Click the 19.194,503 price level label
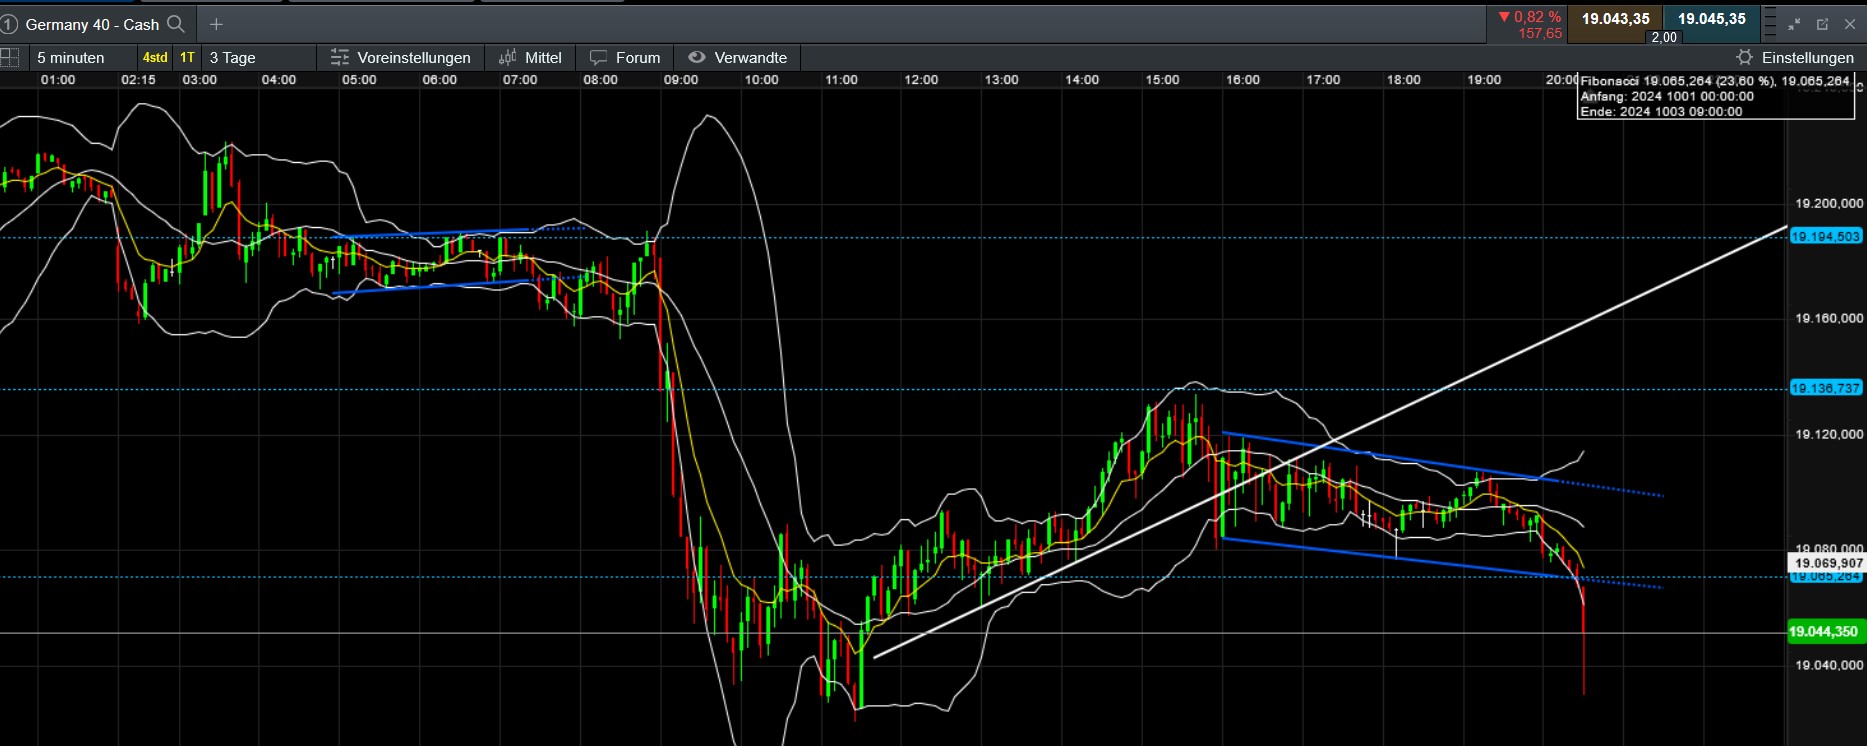Viewport: 1867px width, 746px height. 1825,237
